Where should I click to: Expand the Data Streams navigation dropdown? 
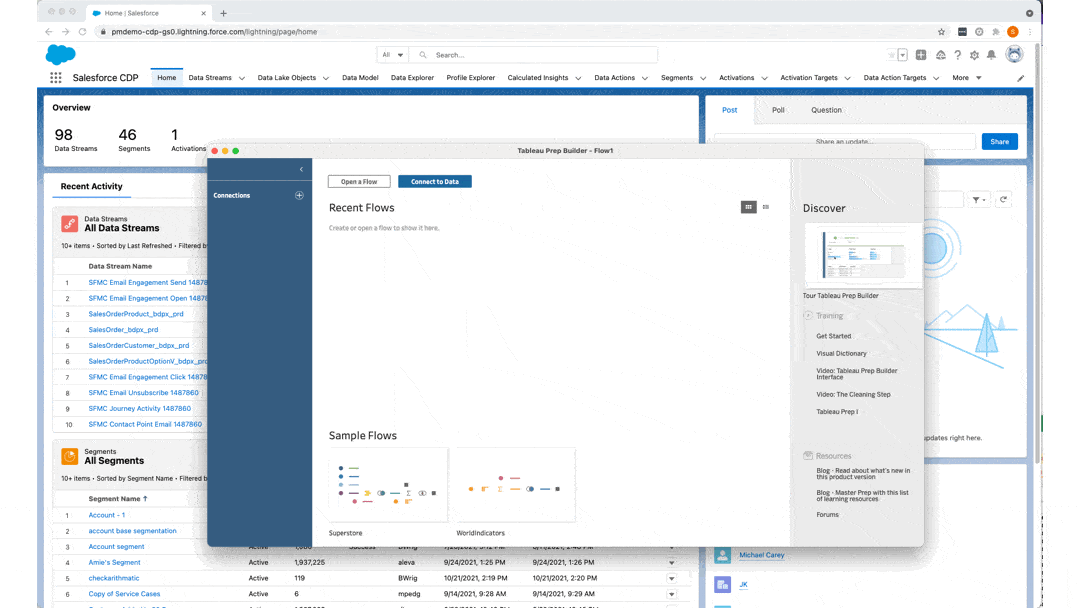click(242, 78)
